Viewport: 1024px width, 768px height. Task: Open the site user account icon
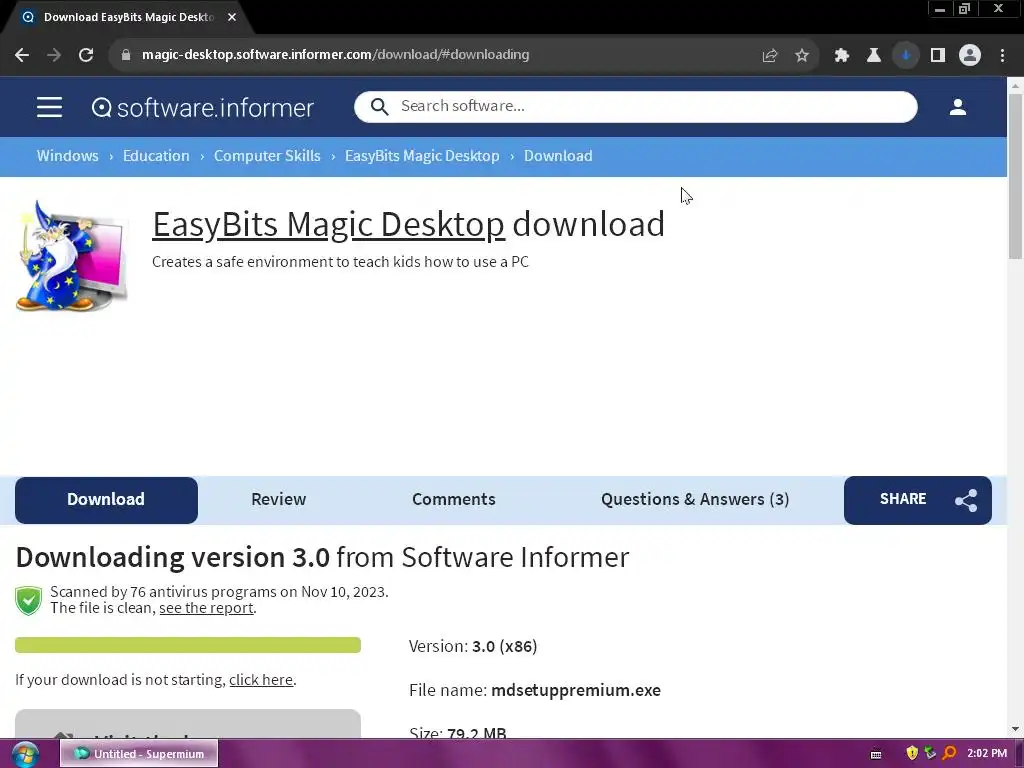tap(957, 107)
